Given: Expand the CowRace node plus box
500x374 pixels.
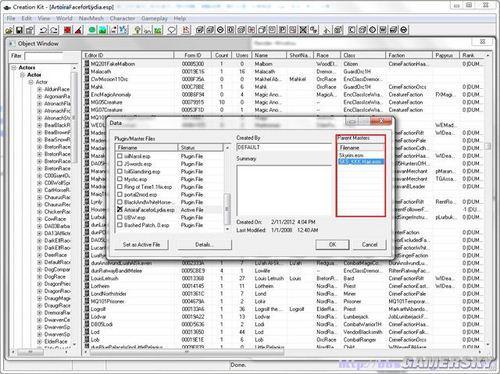Looking at the screenshot, I should pos(39,219).
